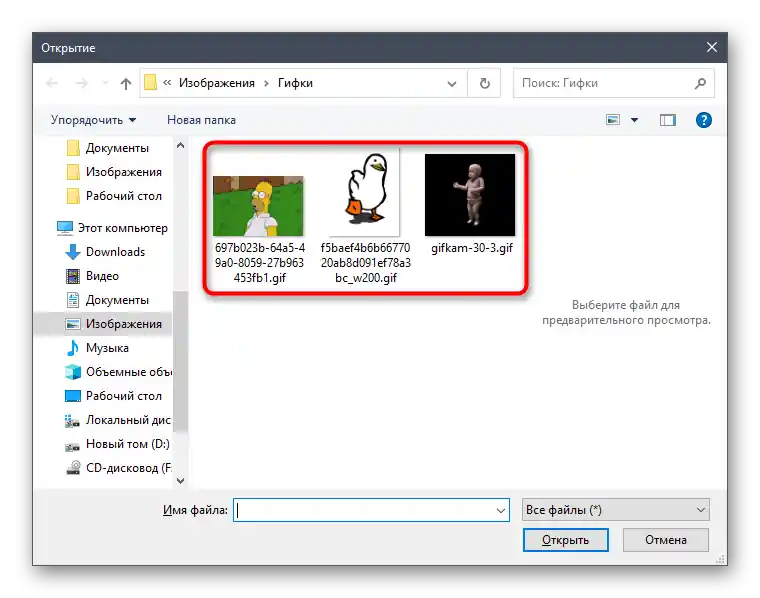The image size is (760, 598).
Task: Click the Объемные объекты cube icon
Action: point(73,372)
